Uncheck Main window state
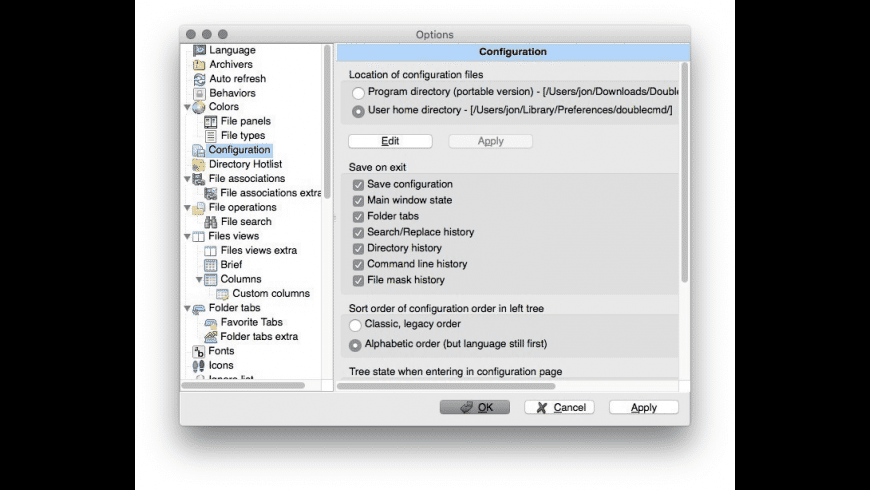Screen dimensions: 870x490 358,201
